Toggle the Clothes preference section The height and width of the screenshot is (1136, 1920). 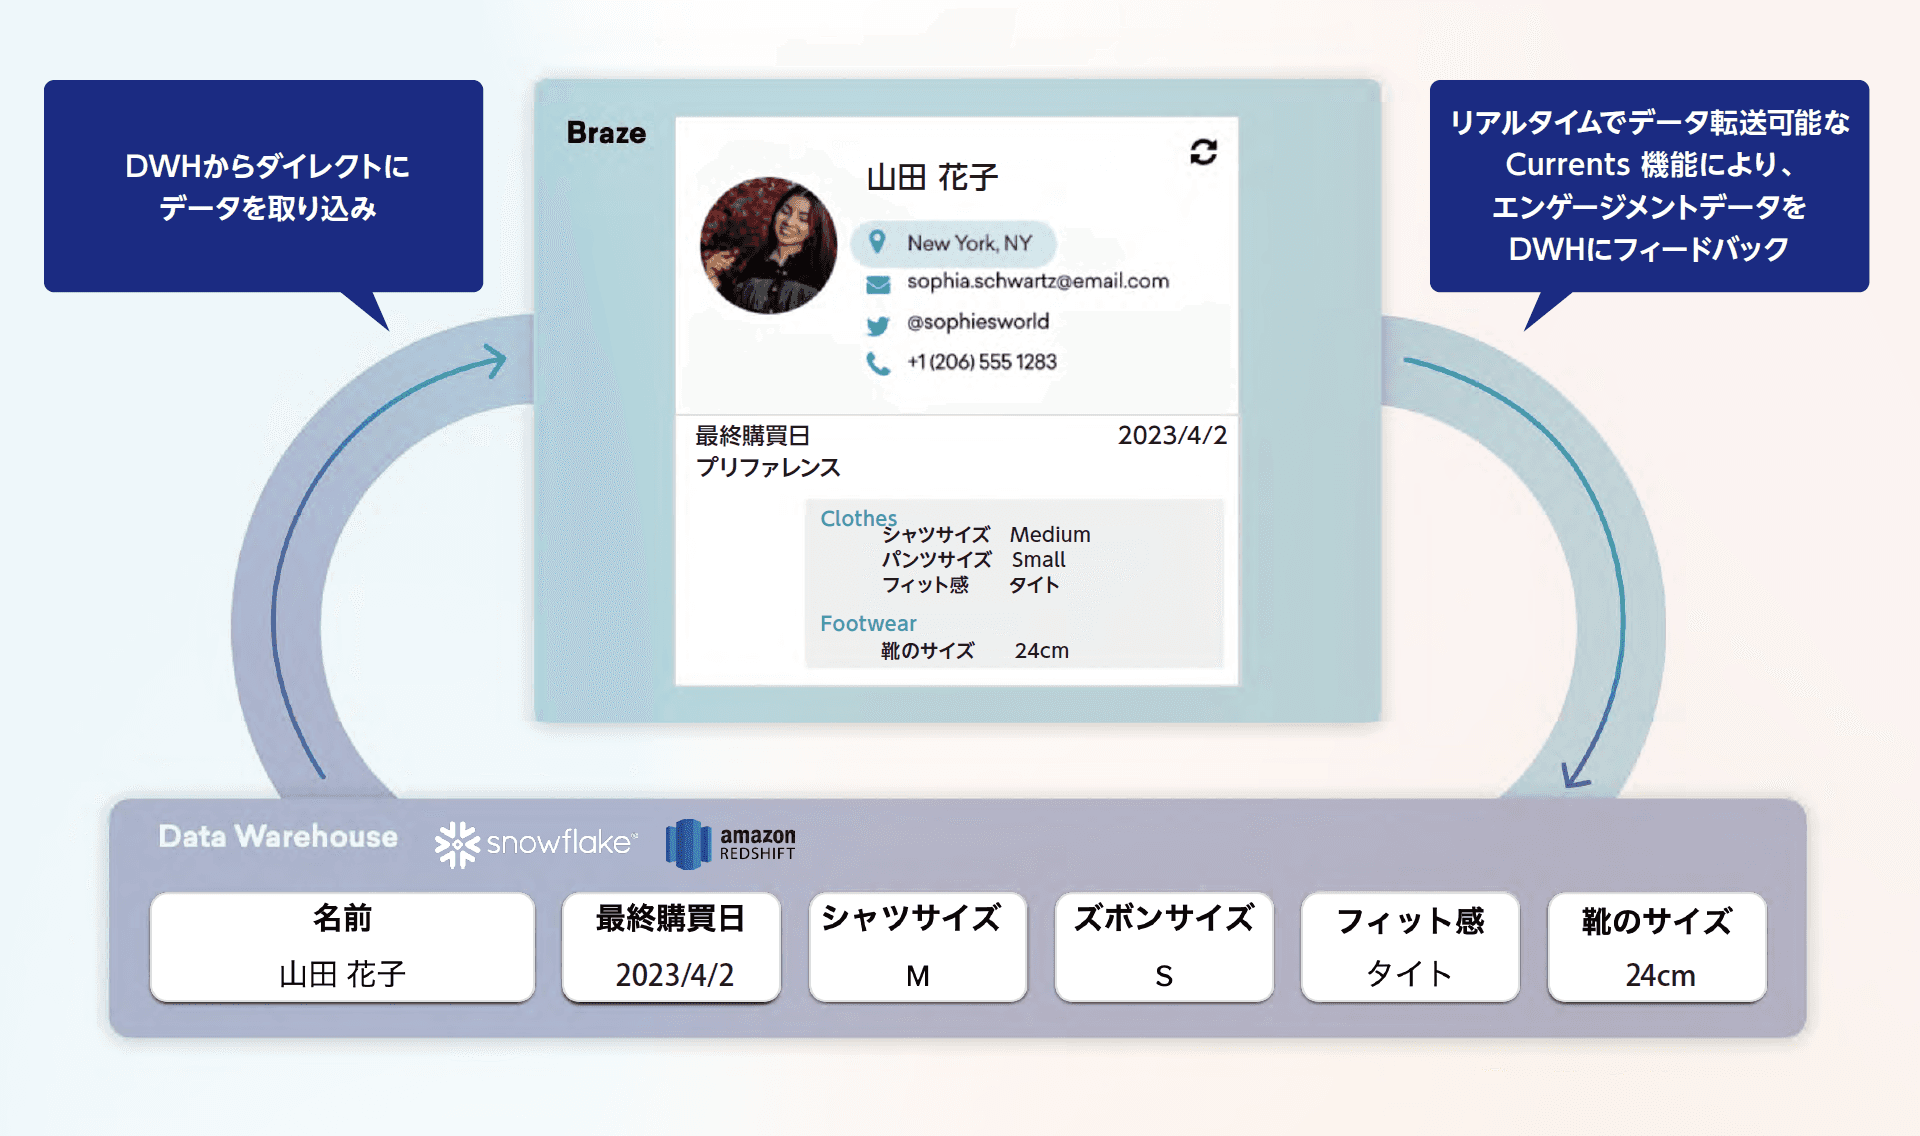[857, 518]
